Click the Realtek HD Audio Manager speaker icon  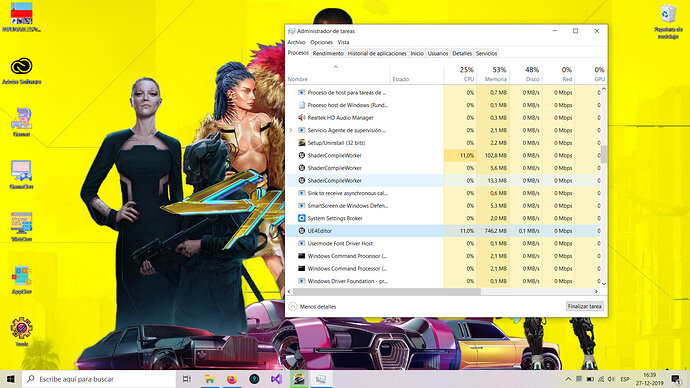pos(301,118)
